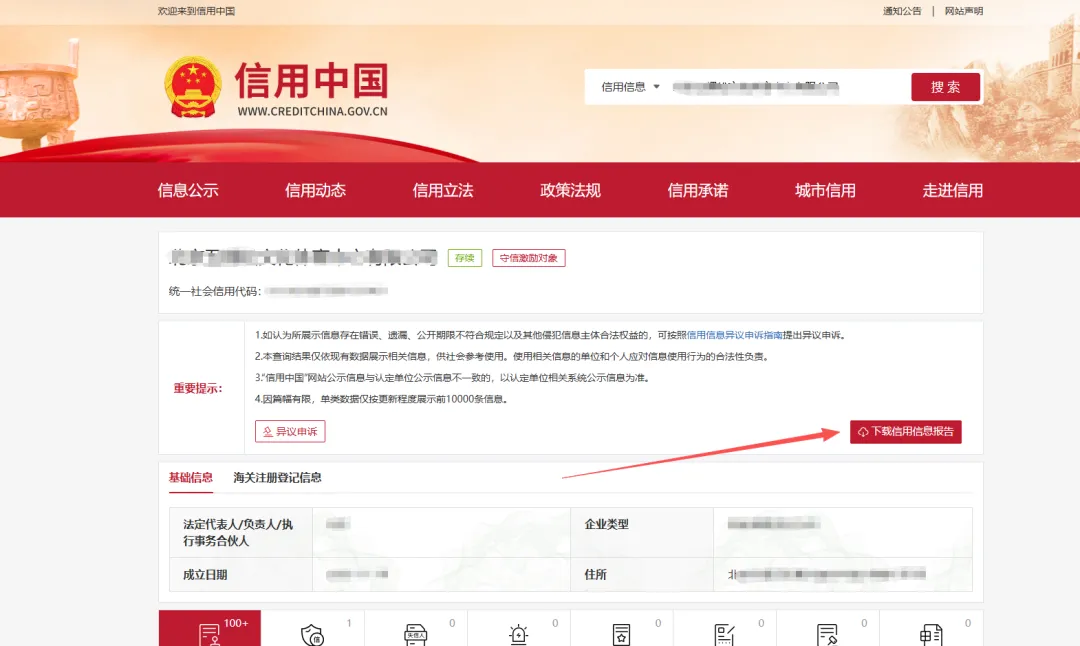Select the 基础信息 tab
The width and height of the screenshot is (1080, 646).
point(191,477)
